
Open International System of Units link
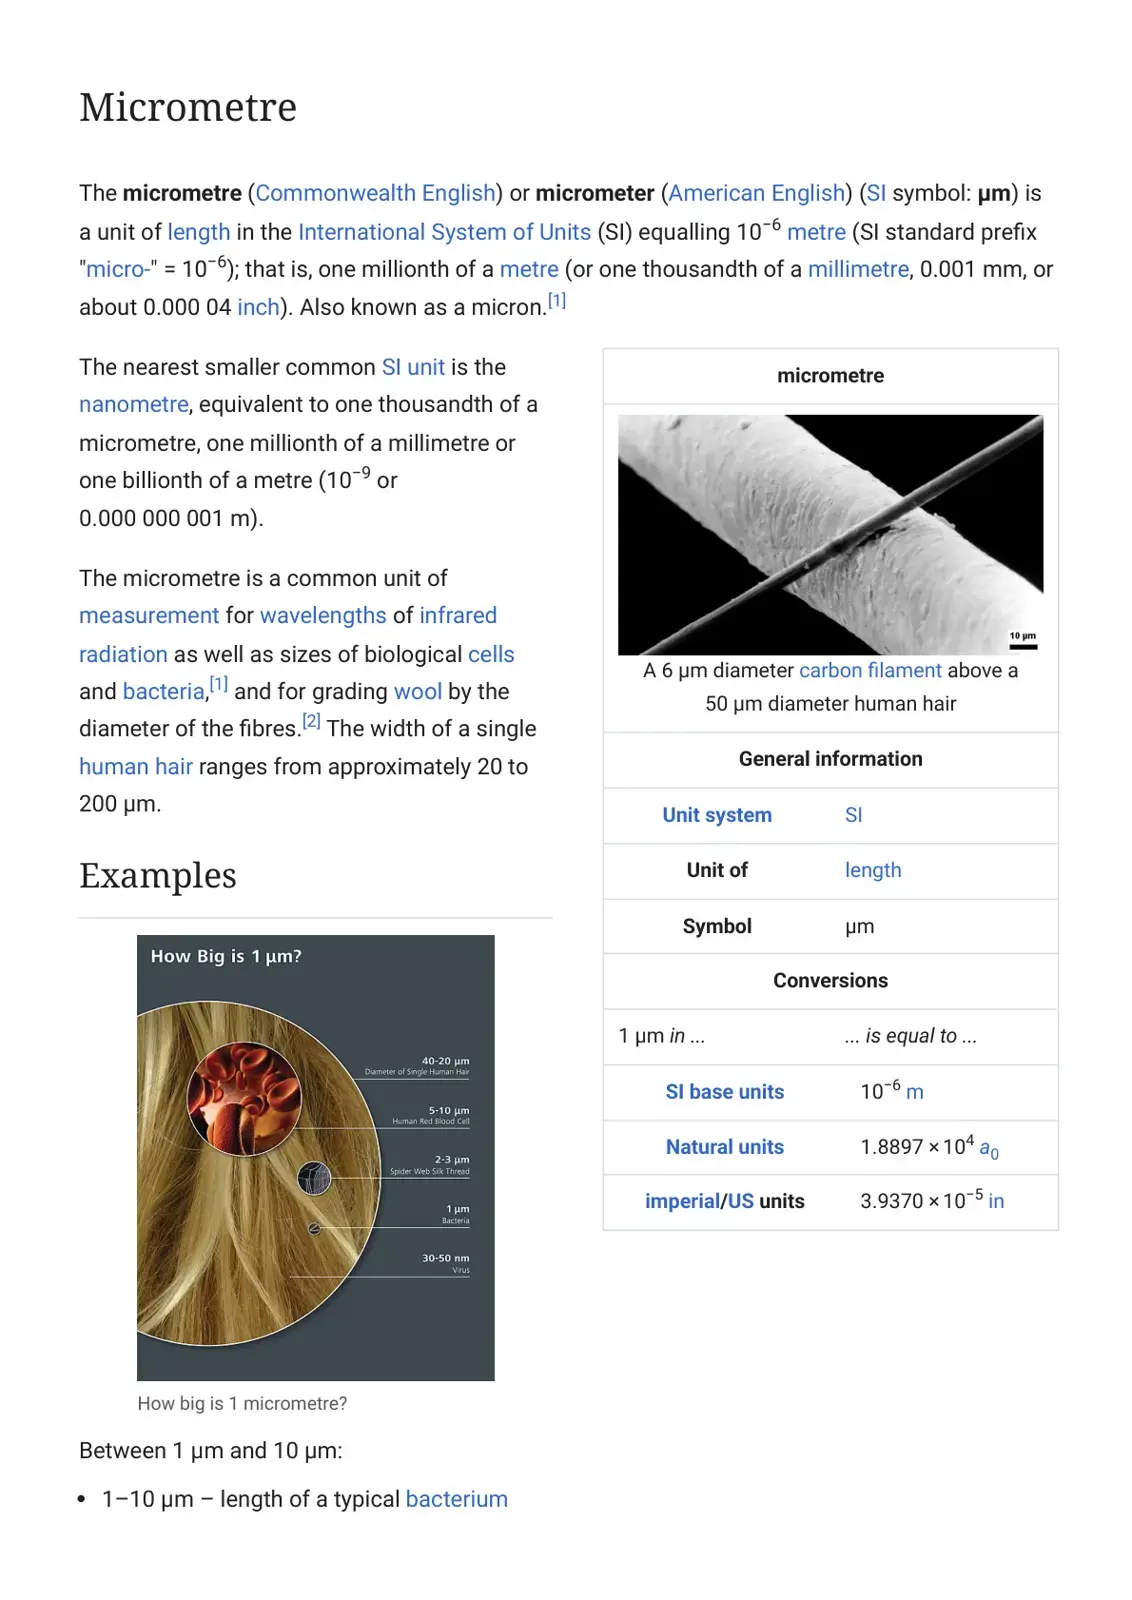444,232
